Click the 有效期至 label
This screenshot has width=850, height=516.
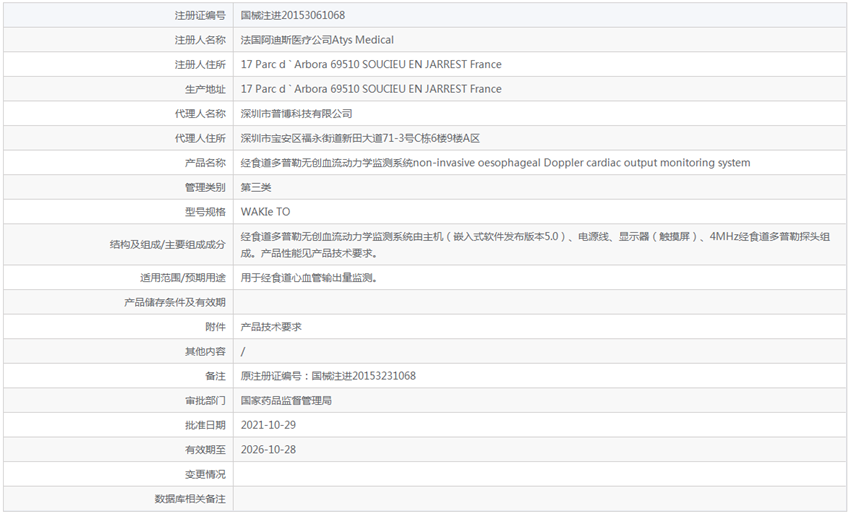pyautogui.click(x=205, y=450)
